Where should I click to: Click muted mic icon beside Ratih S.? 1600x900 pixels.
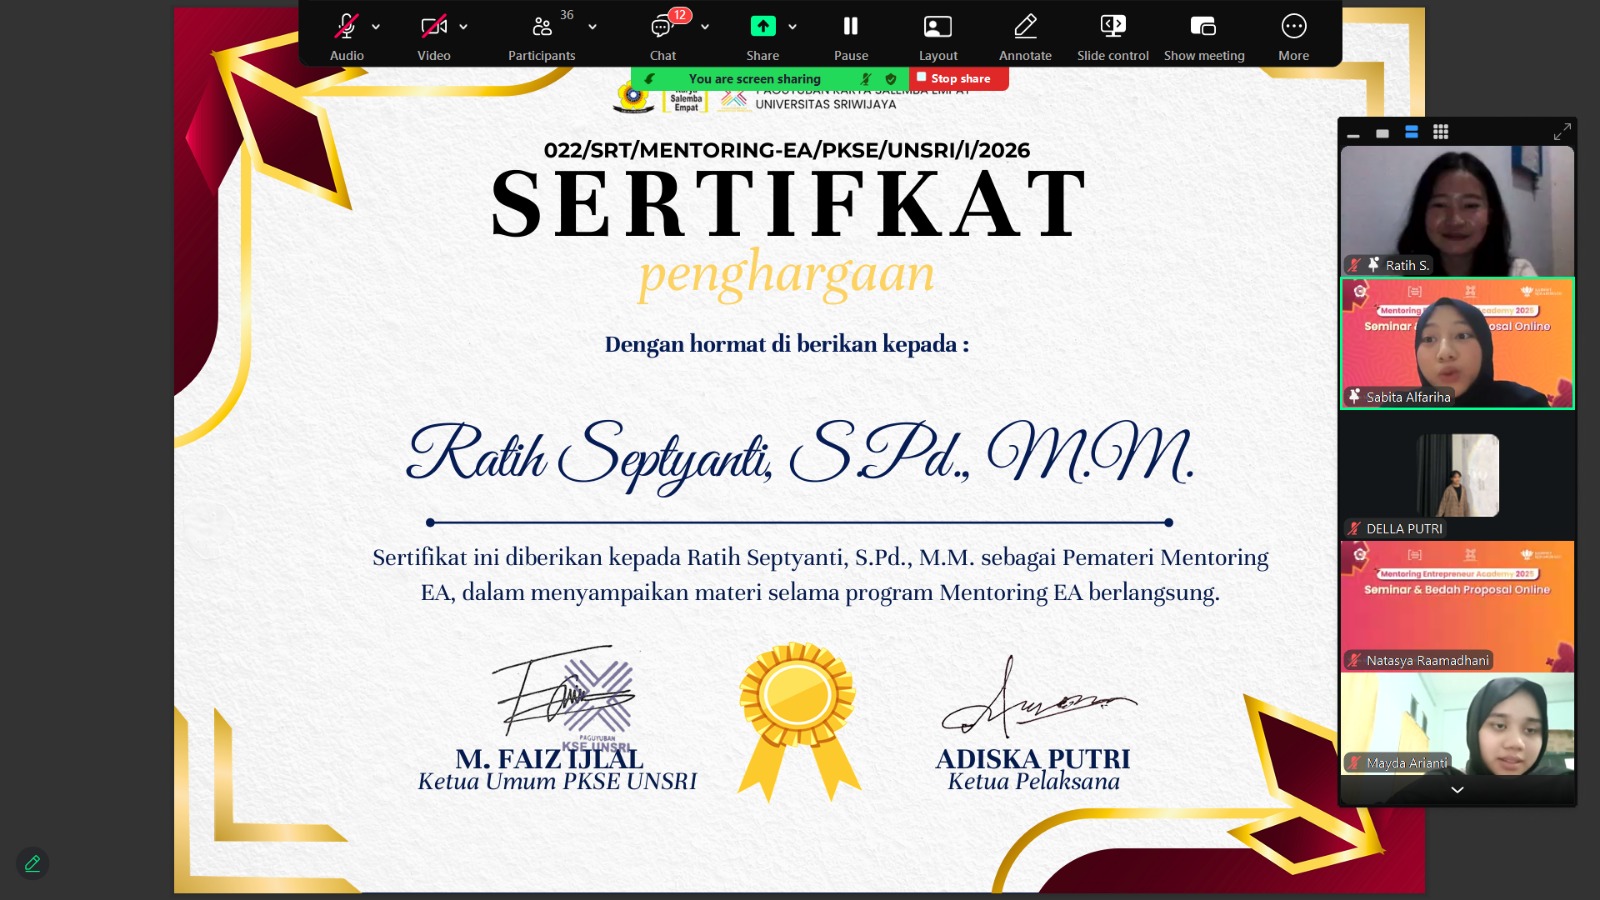1354,265
